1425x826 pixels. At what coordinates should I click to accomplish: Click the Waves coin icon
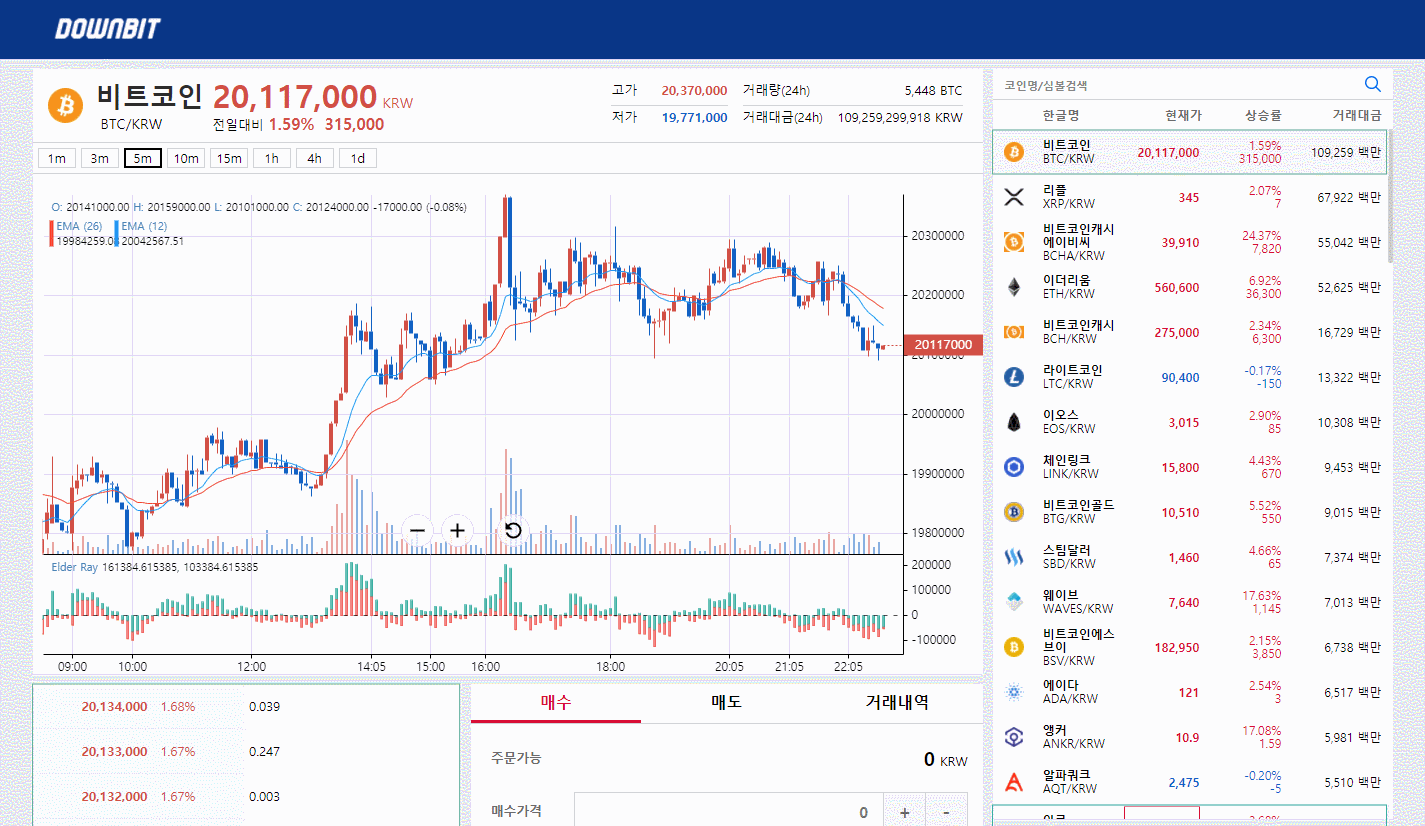click(1014, 602)
